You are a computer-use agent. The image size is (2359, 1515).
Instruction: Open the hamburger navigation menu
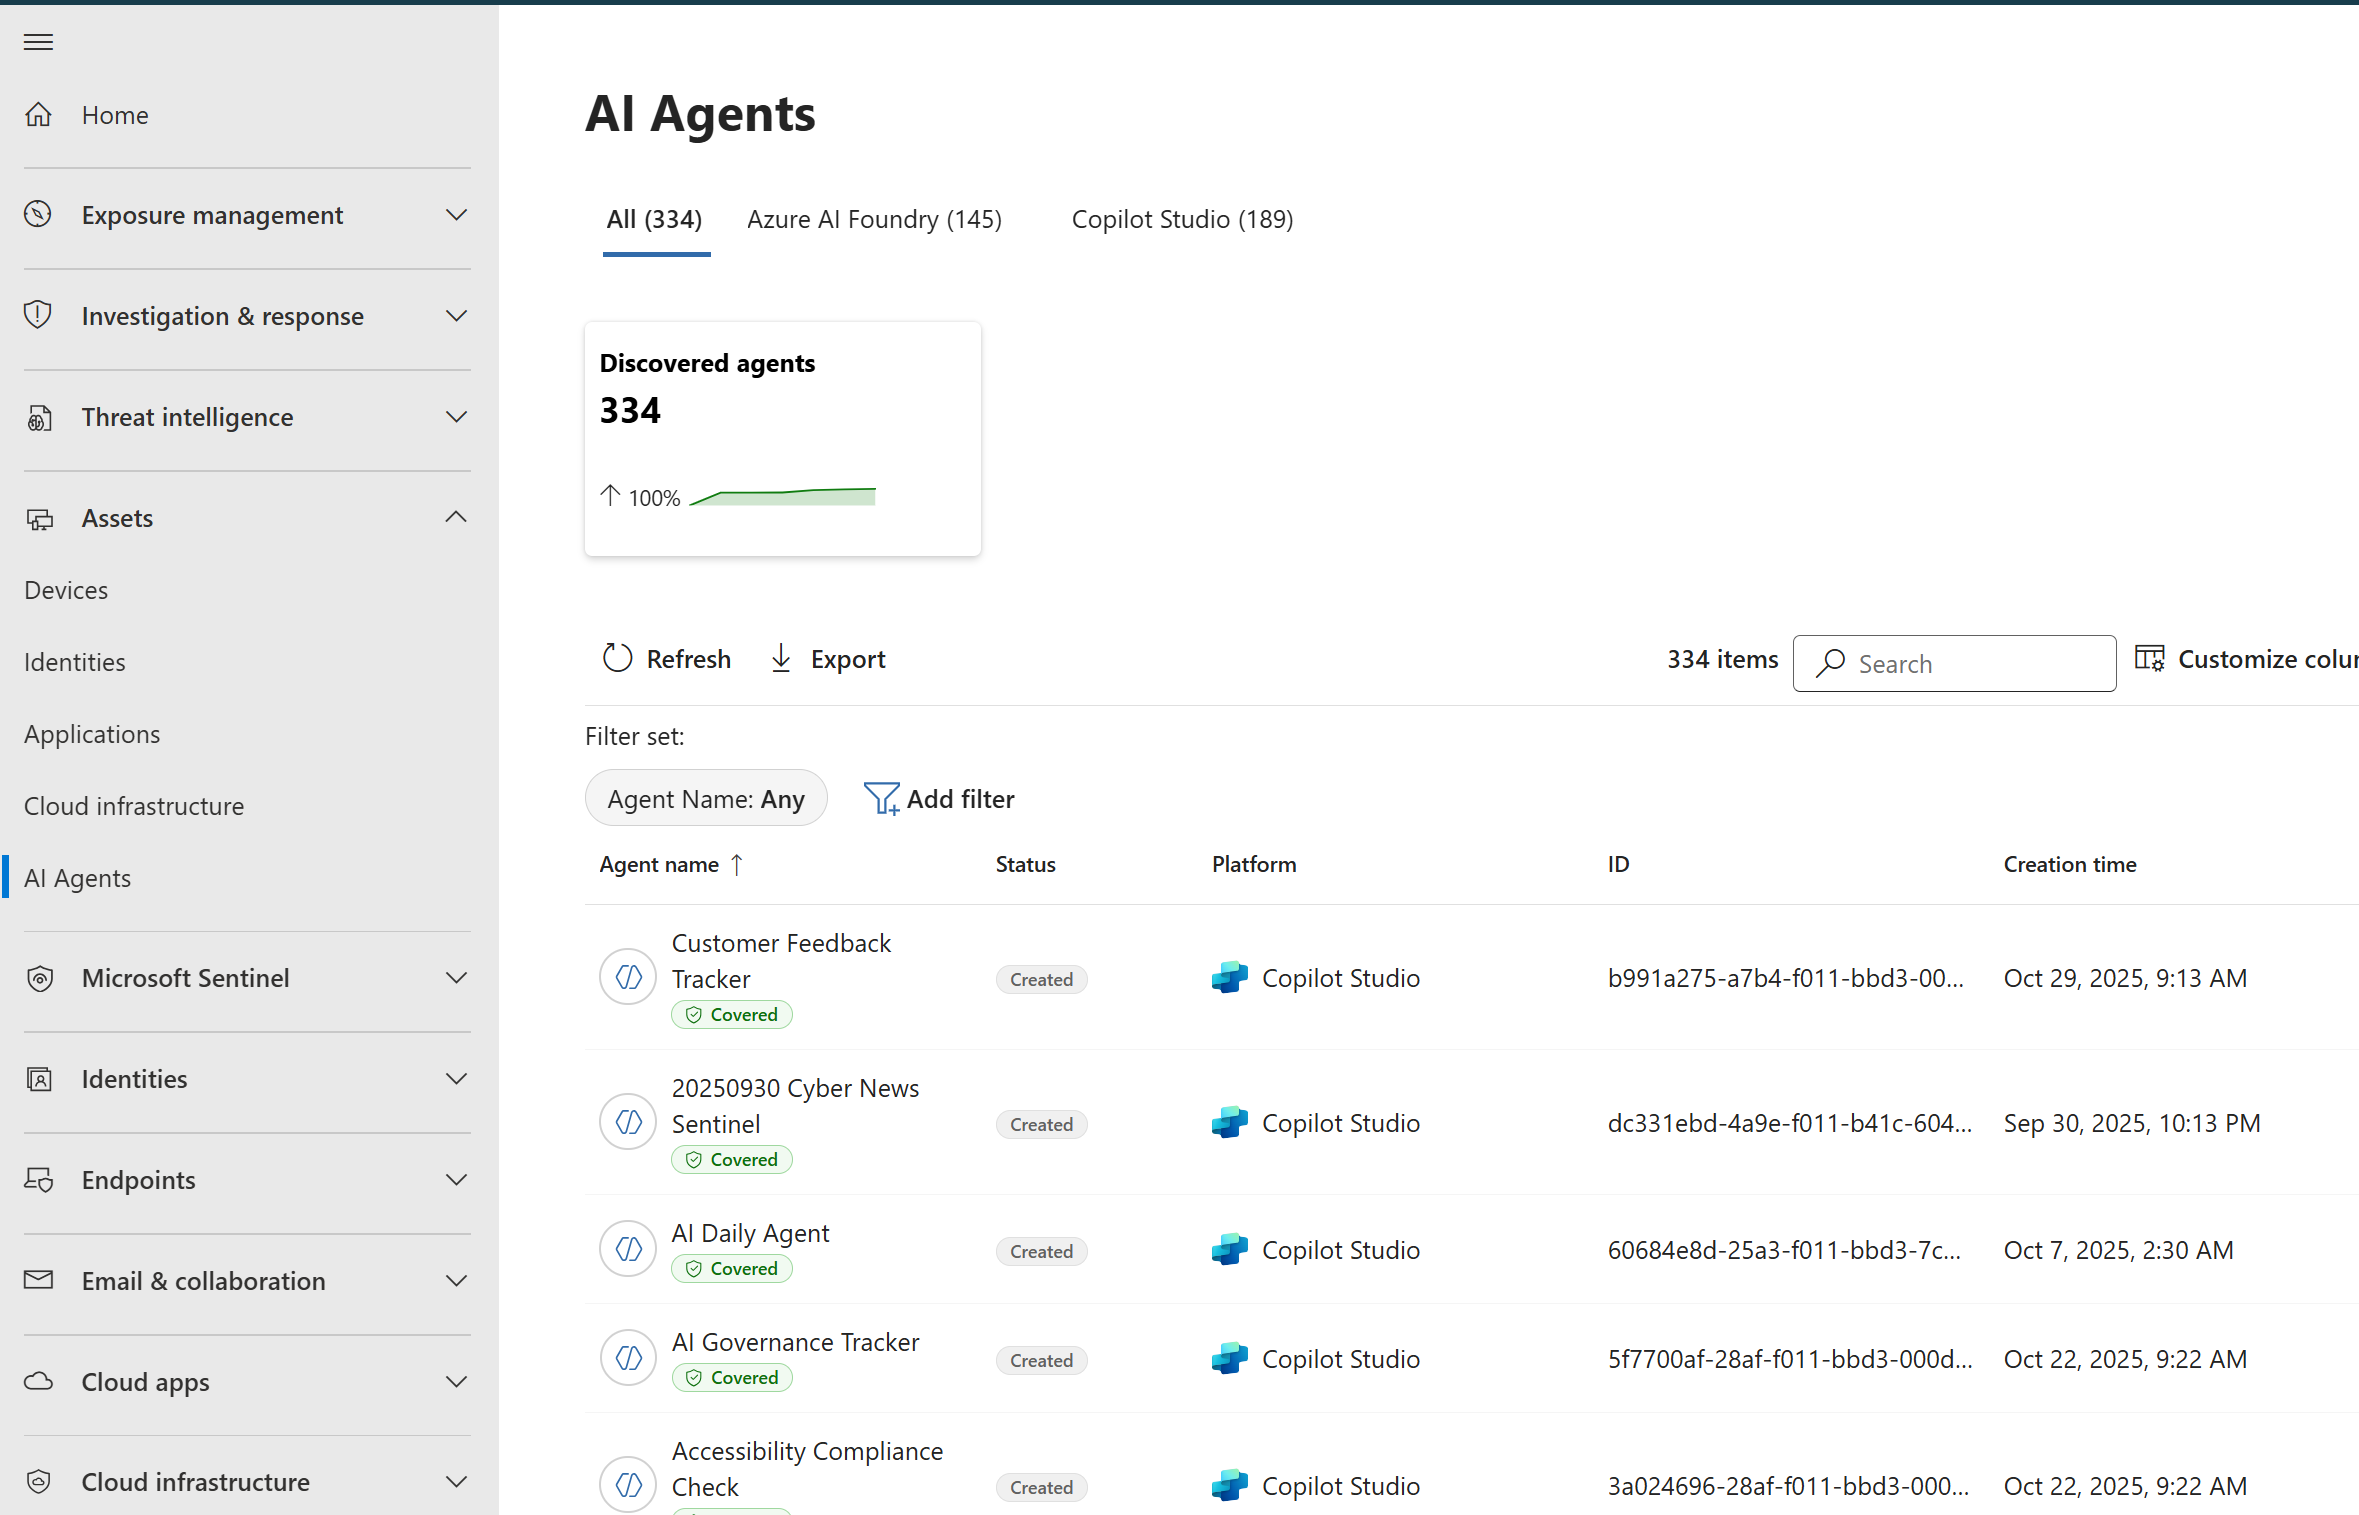coord(38,41)
